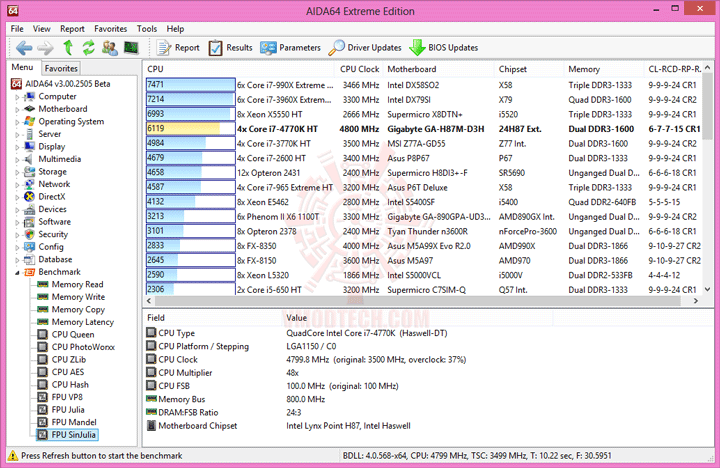Screen dimensions: 720x468
Task: Open the users toolbar icon
Action: tap(110, 48)
